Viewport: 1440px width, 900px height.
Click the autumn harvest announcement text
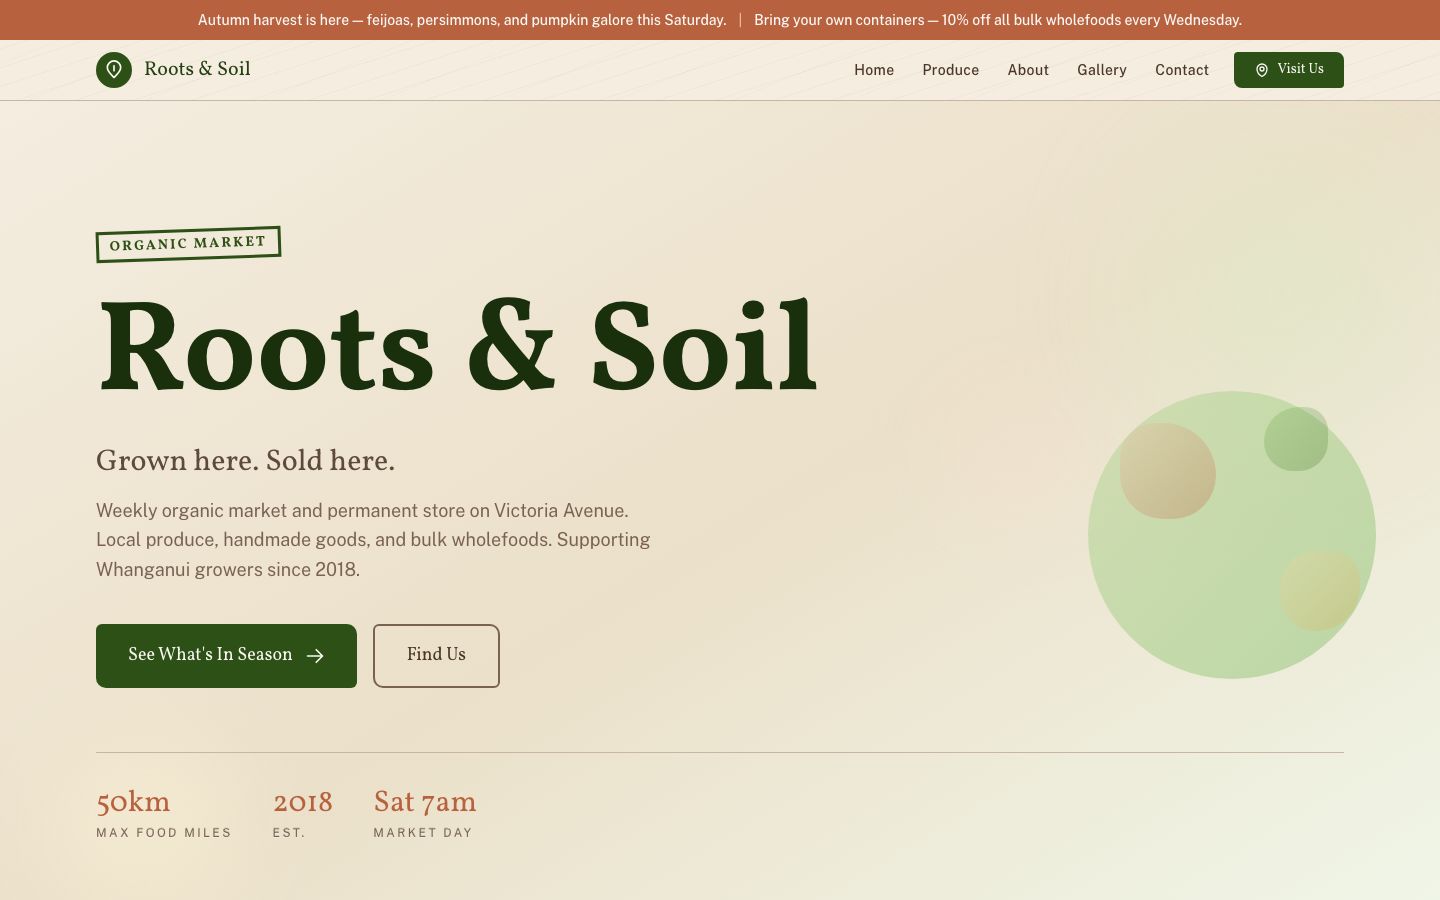[x=462, y=20]
